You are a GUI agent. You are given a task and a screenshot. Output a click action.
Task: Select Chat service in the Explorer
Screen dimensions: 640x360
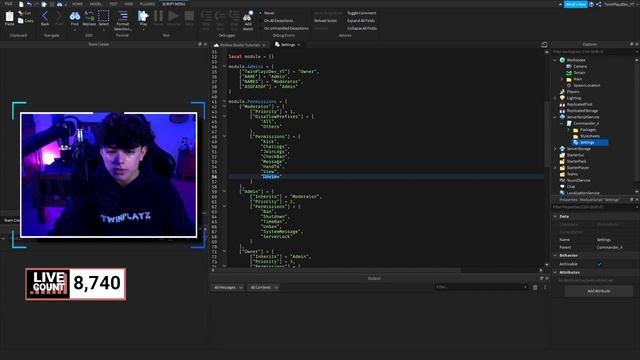tap(571, 187)
